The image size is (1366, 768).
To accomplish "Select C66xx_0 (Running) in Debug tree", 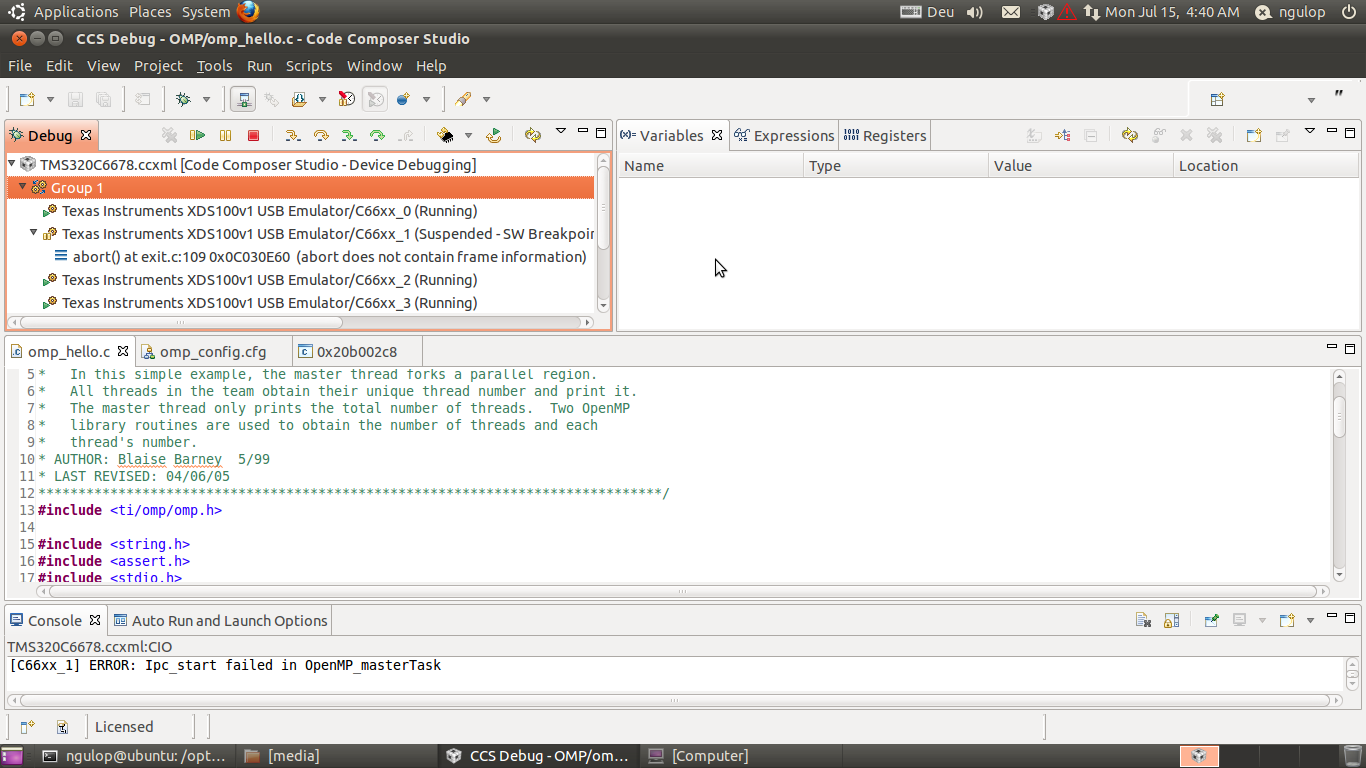I will pyautogui.click(x=269, y=211).
